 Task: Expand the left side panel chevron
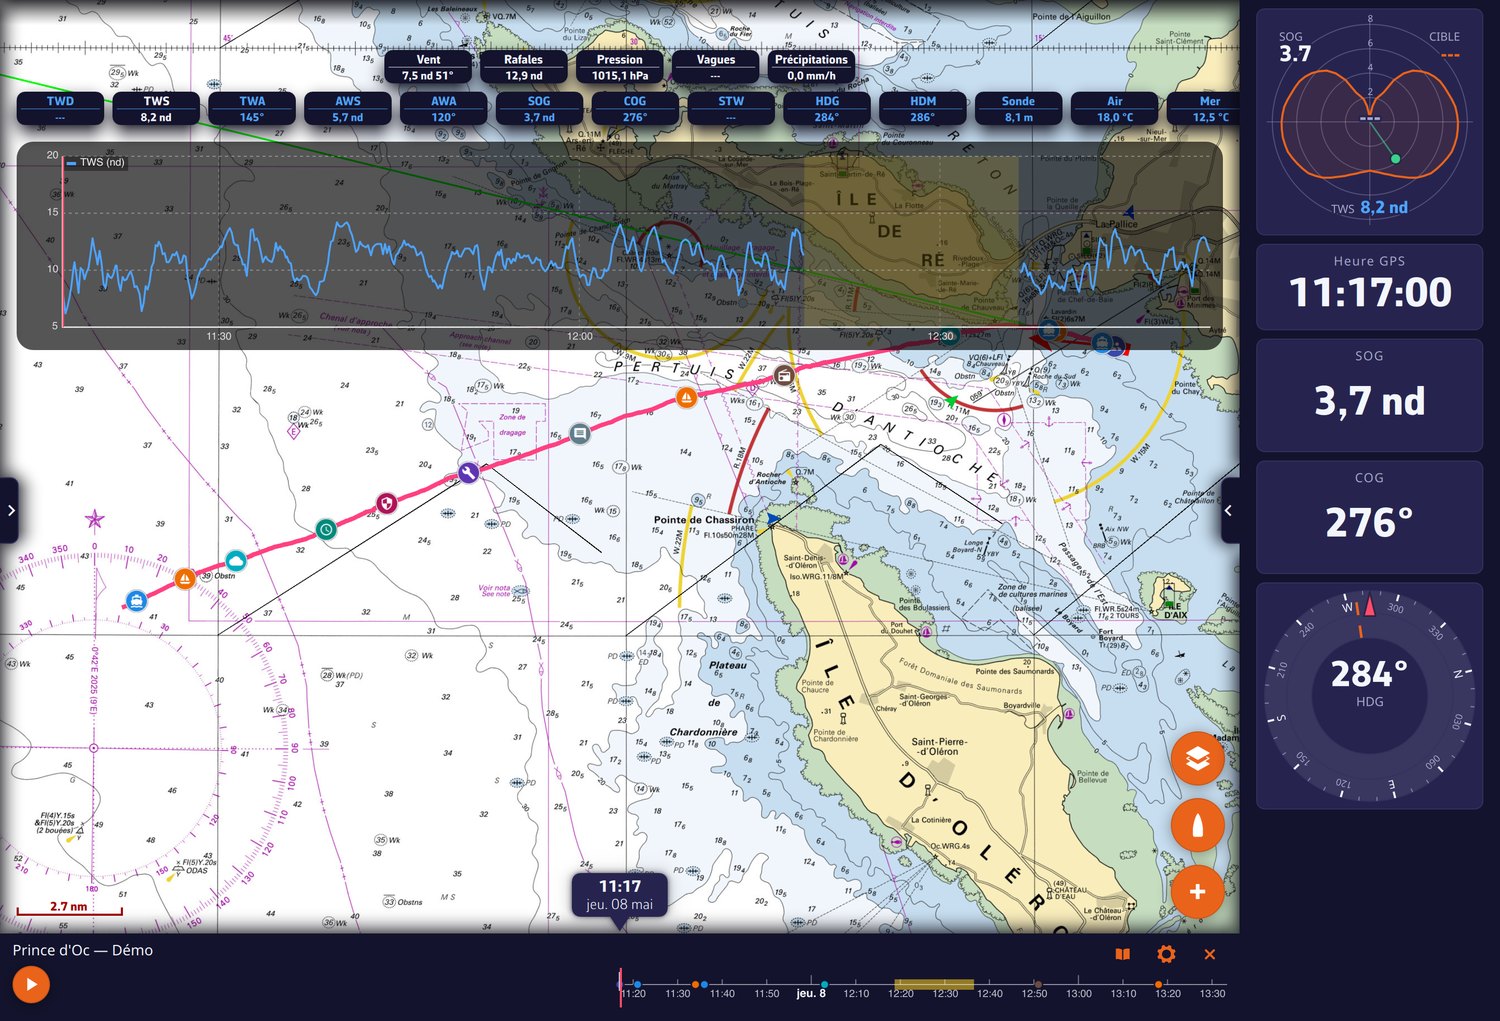(9, 510)
